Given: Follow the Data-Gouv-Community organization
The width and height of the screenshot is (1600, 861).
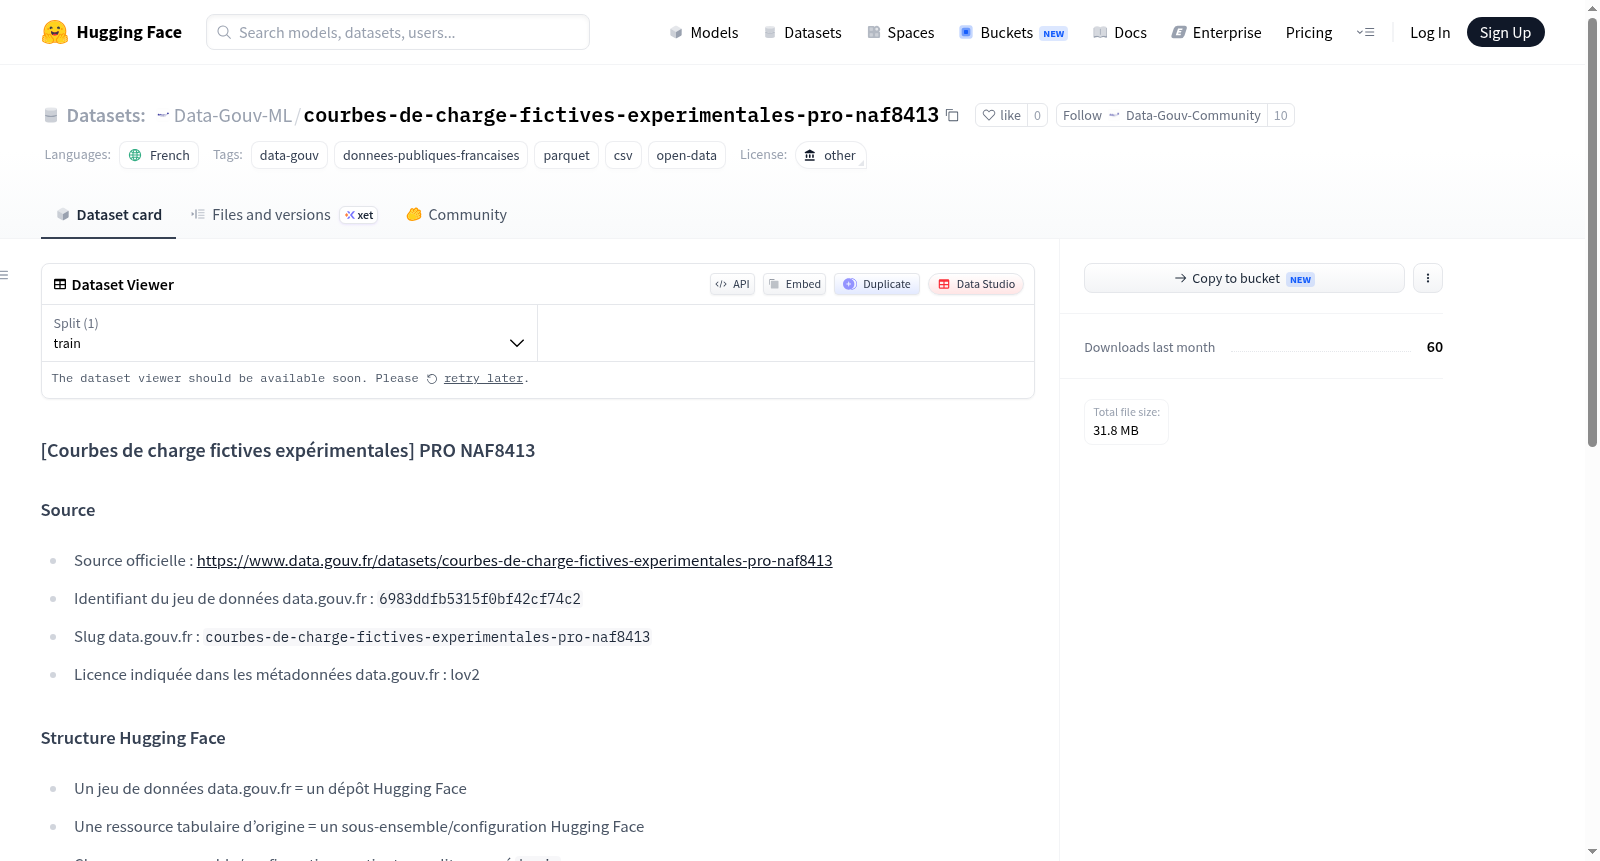Looking at the screenshot, I should (x=1162, y=116).
